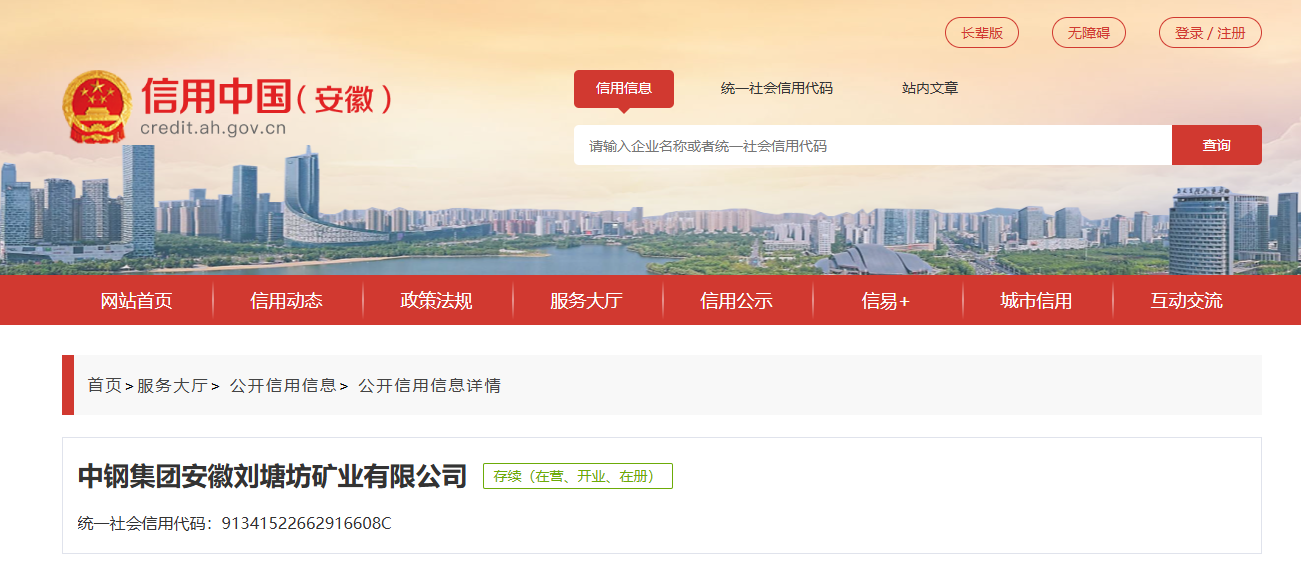The height and width of the screenshot is (564, 1301).
Task: Switch to 统一社会信用代码 search tab
Action: pos(777,88)
